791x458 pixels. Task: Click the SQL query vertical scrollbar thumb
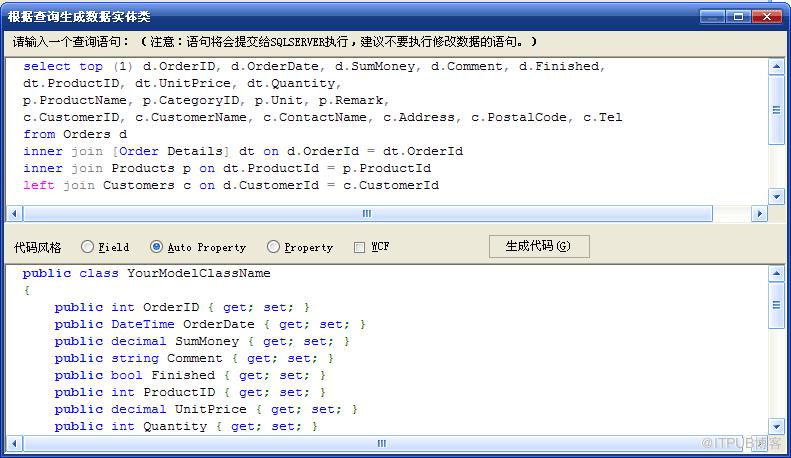click(776, 110)
